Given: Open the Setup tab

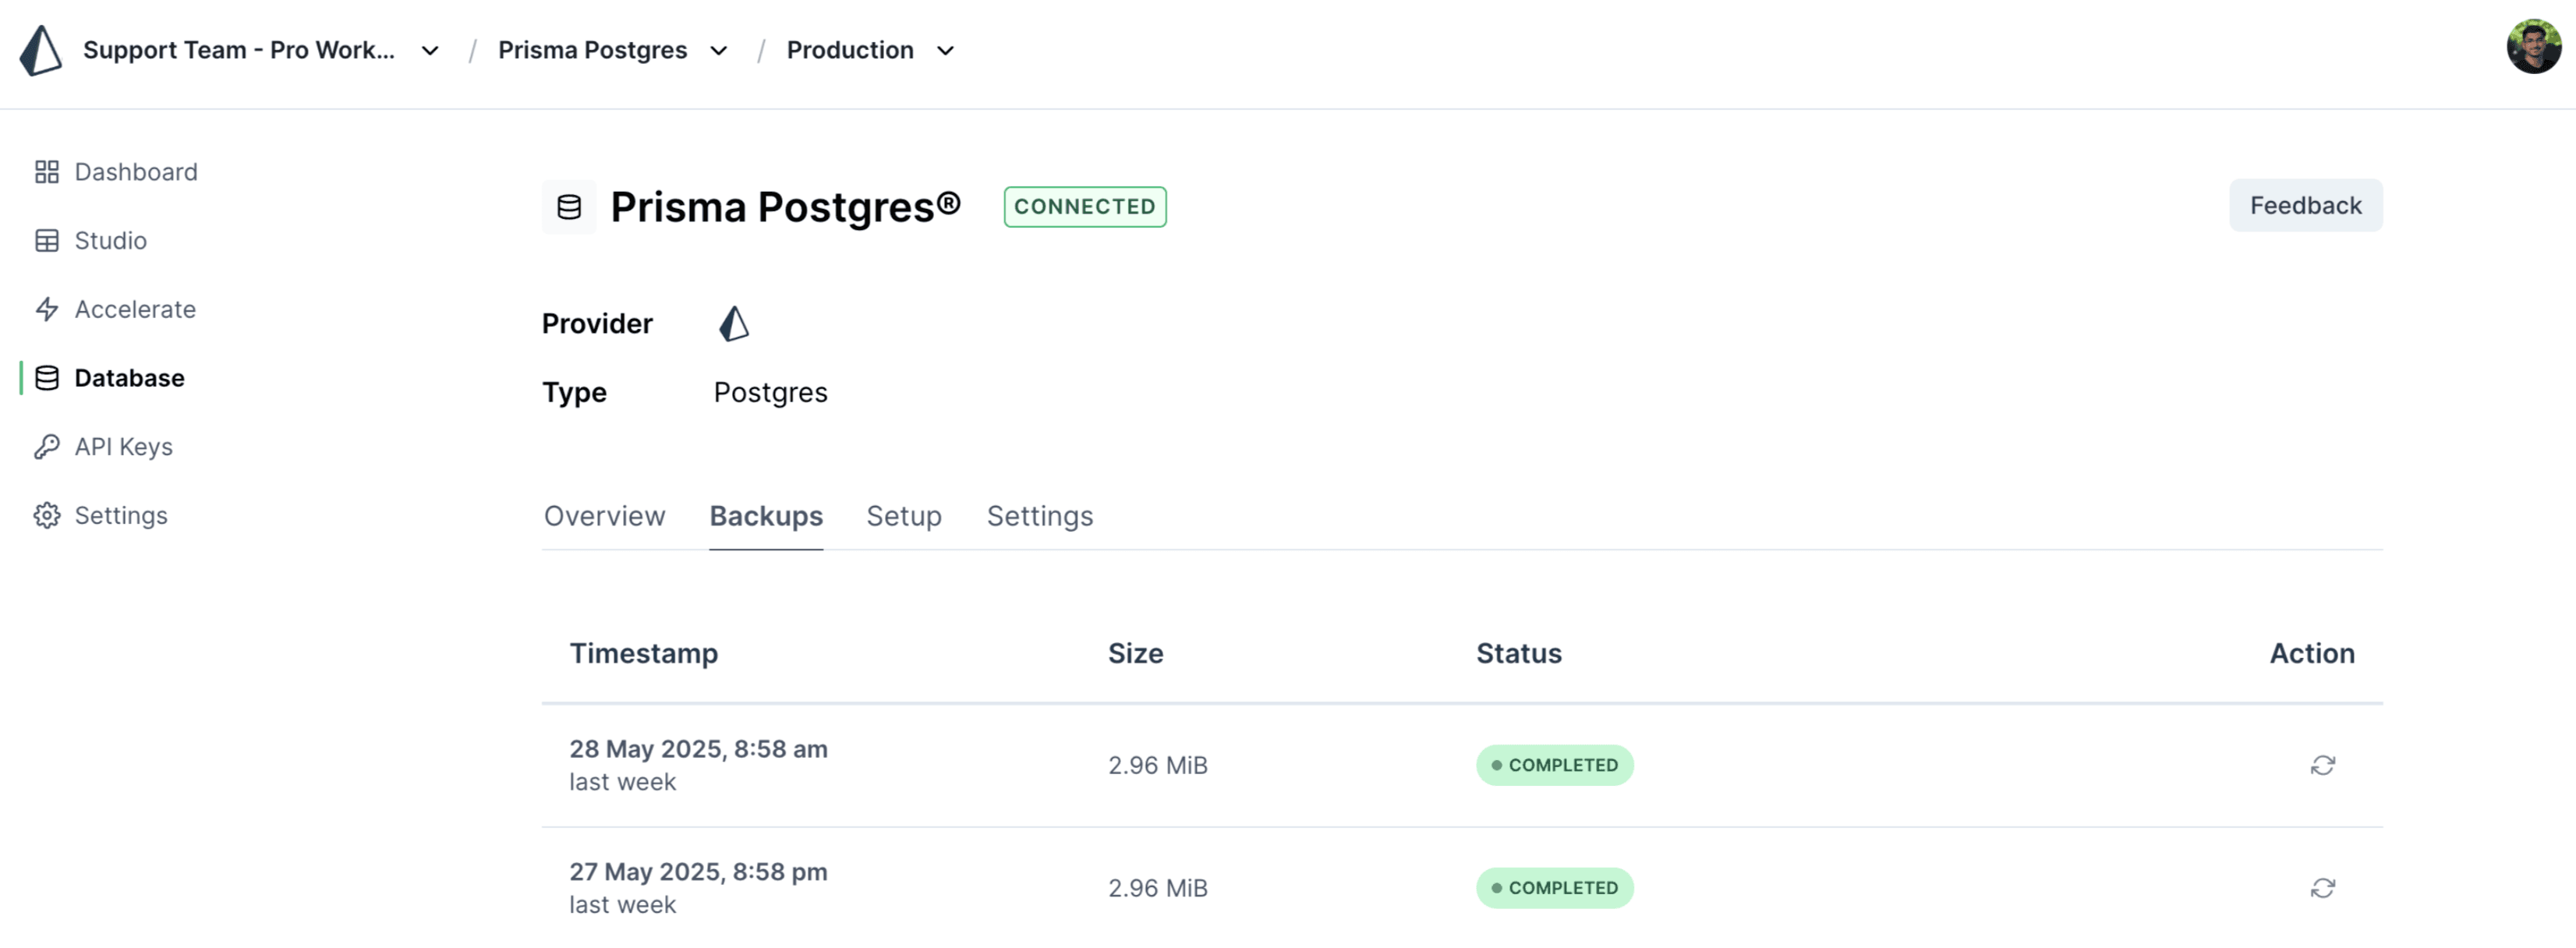Looking at the screenshot, I should click(903, 516).
